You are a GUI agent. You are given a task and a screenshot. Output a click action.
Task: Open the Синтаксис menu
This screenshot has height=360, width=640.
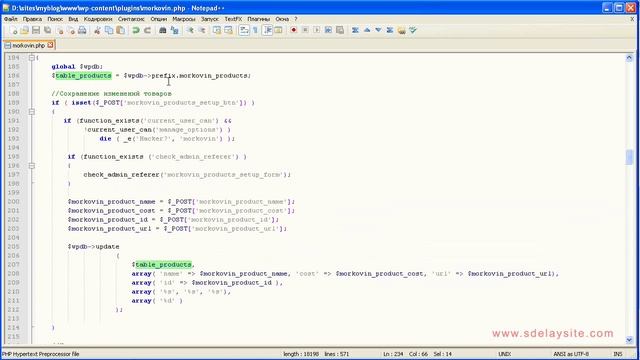pos(131,19)
